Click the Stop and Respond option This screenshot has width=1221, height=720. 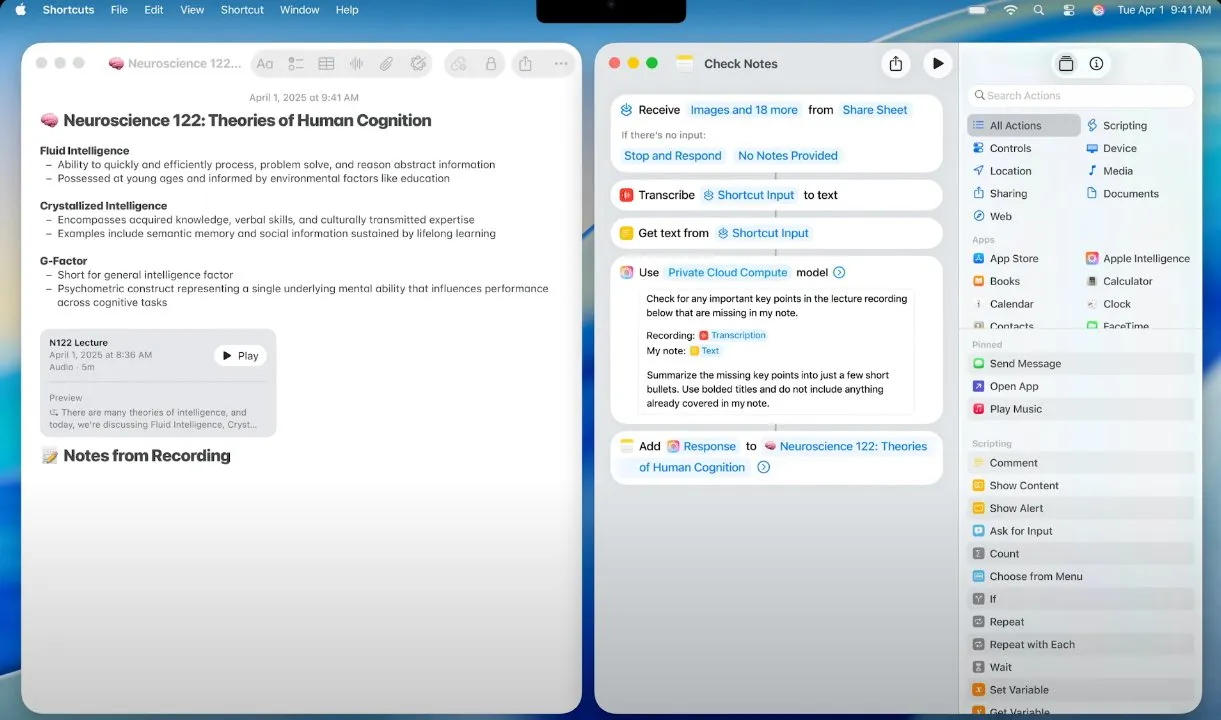pos(672,156)
